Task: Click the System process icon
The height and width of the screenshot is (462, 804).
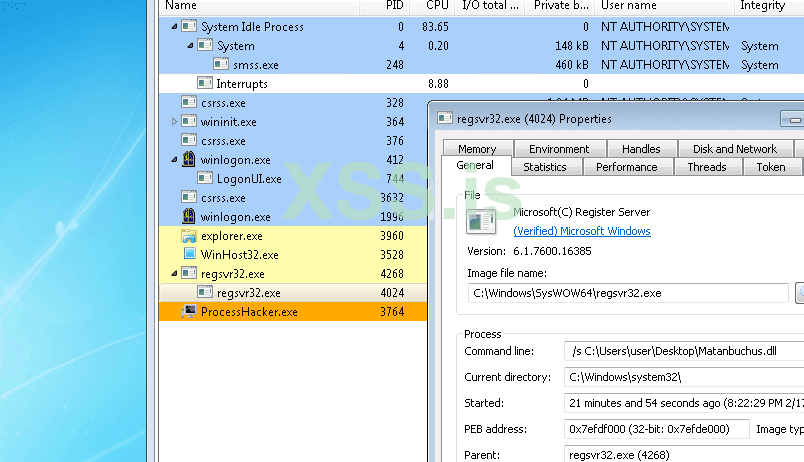Action: pos(205,45)
